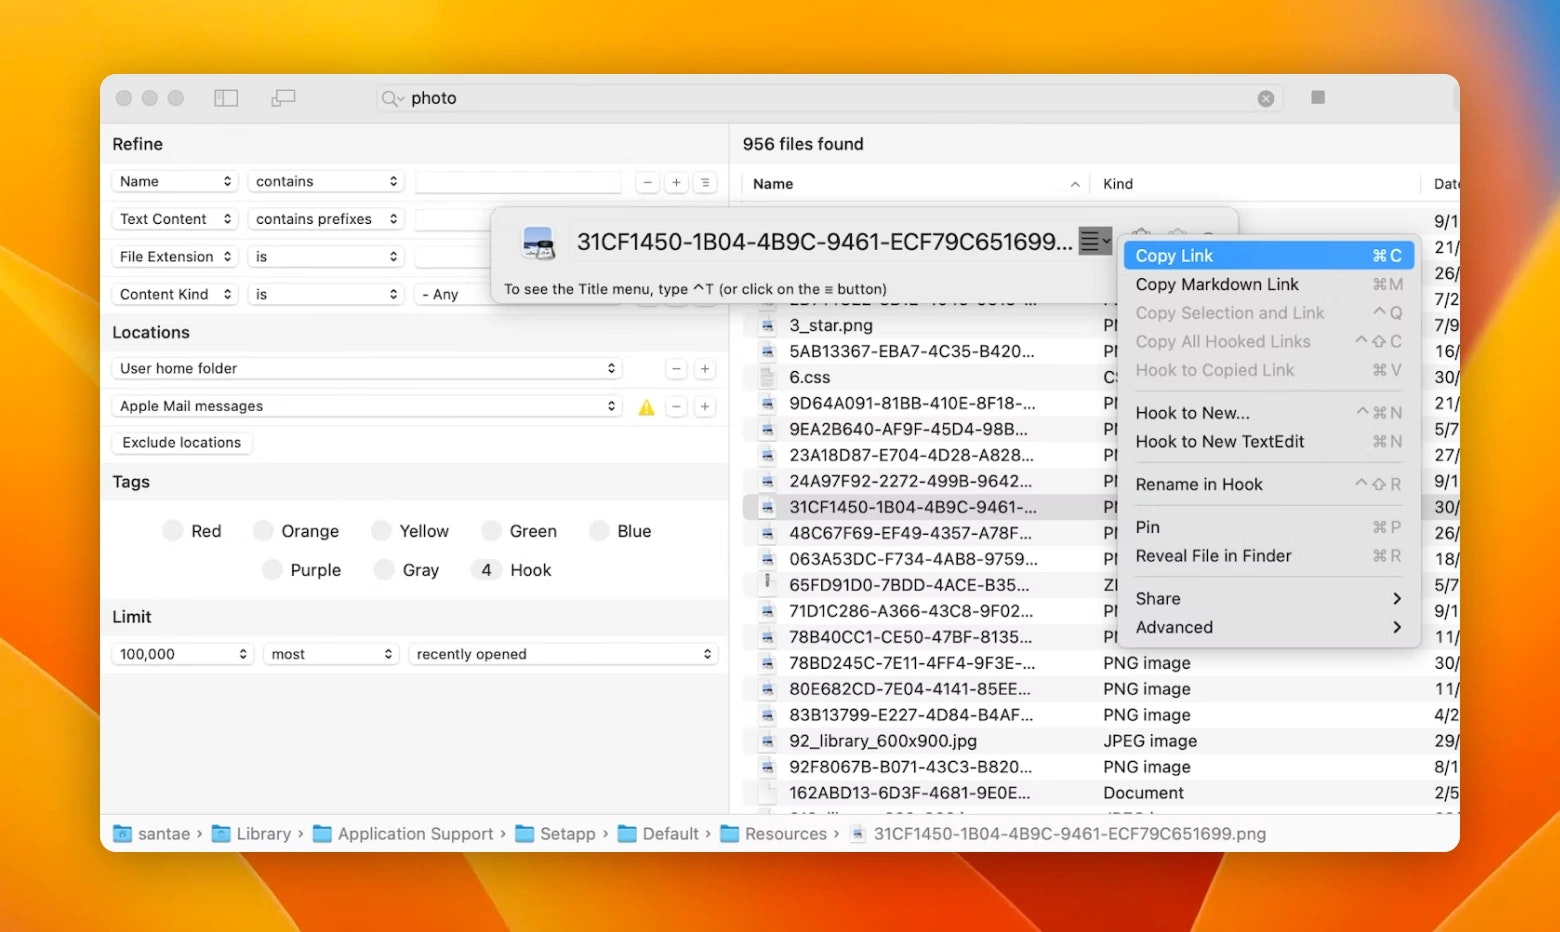Click the Name criterion text field
Image resolution: width=1560 pixels, height=932 pixels.
(x=519, y=182)
